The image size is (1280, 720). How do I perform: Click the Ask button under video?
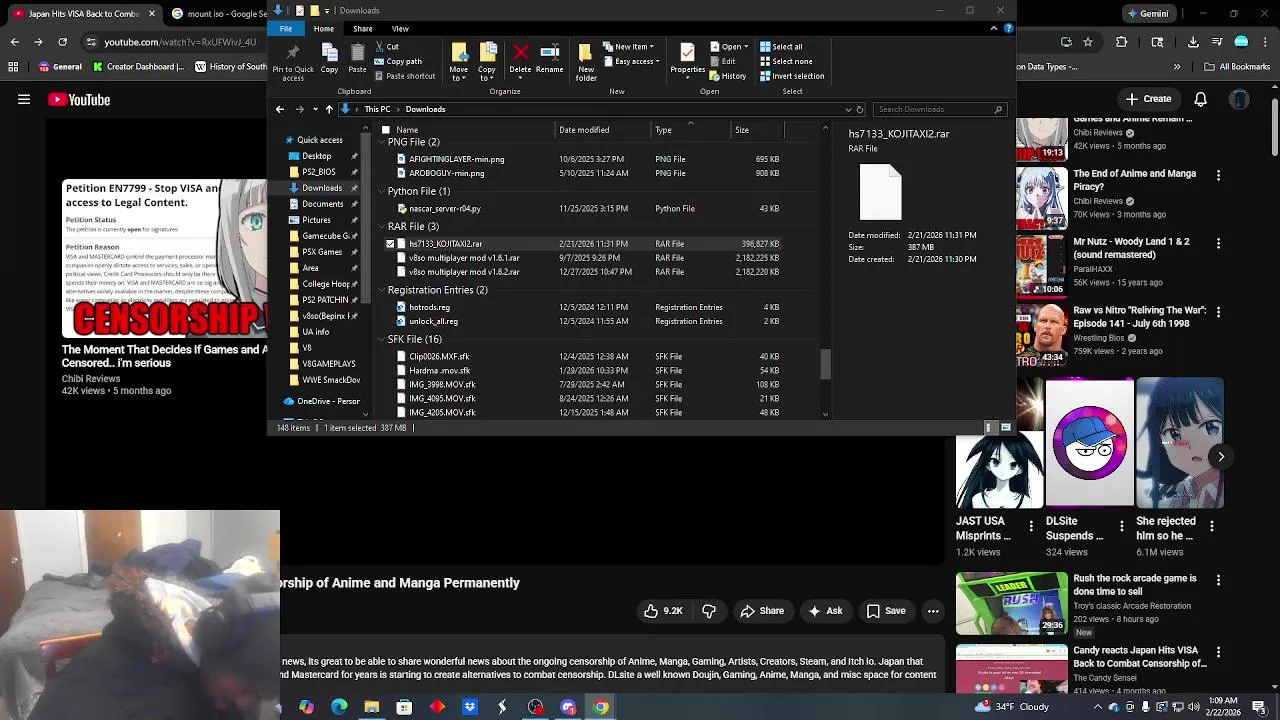(825, 611)
